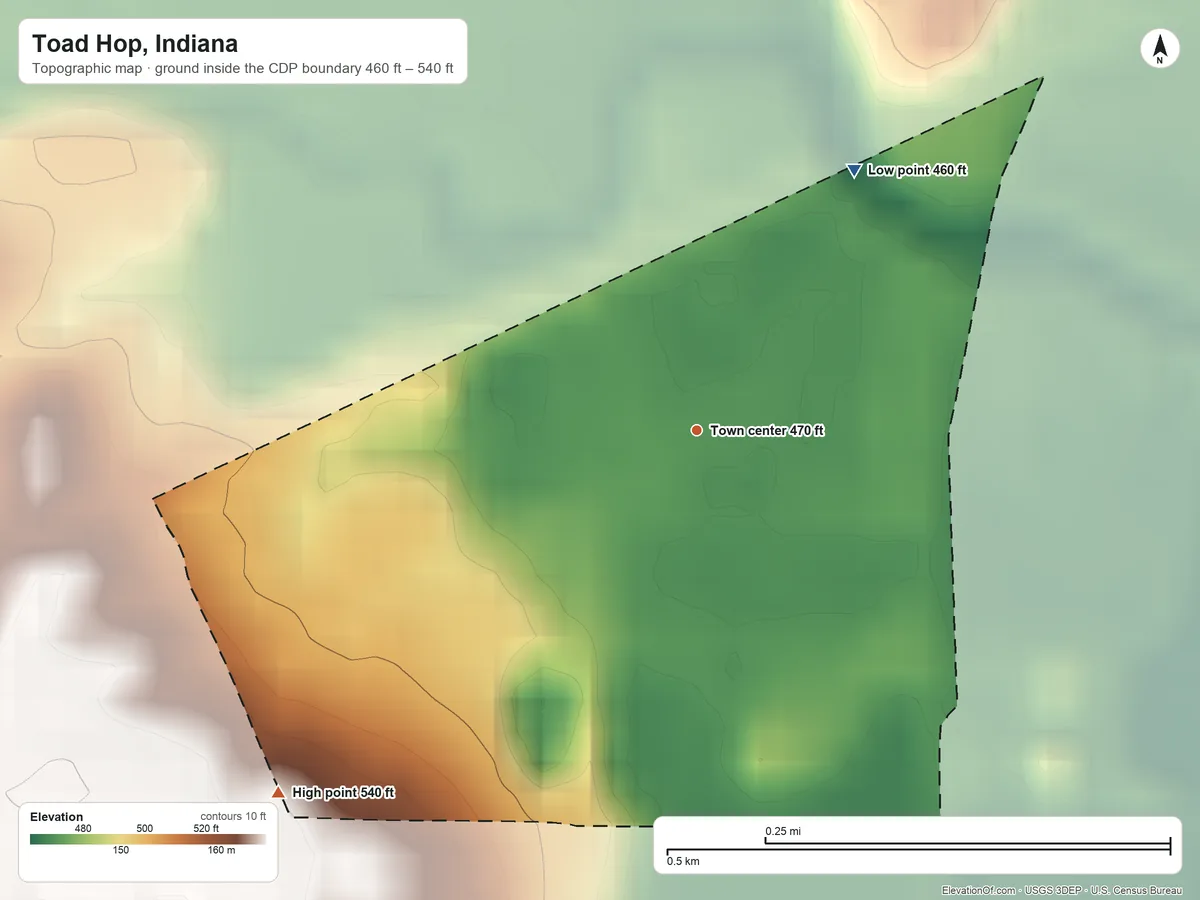
Task: Click the 'Elevation' legend heading
Action: (57, 817)
